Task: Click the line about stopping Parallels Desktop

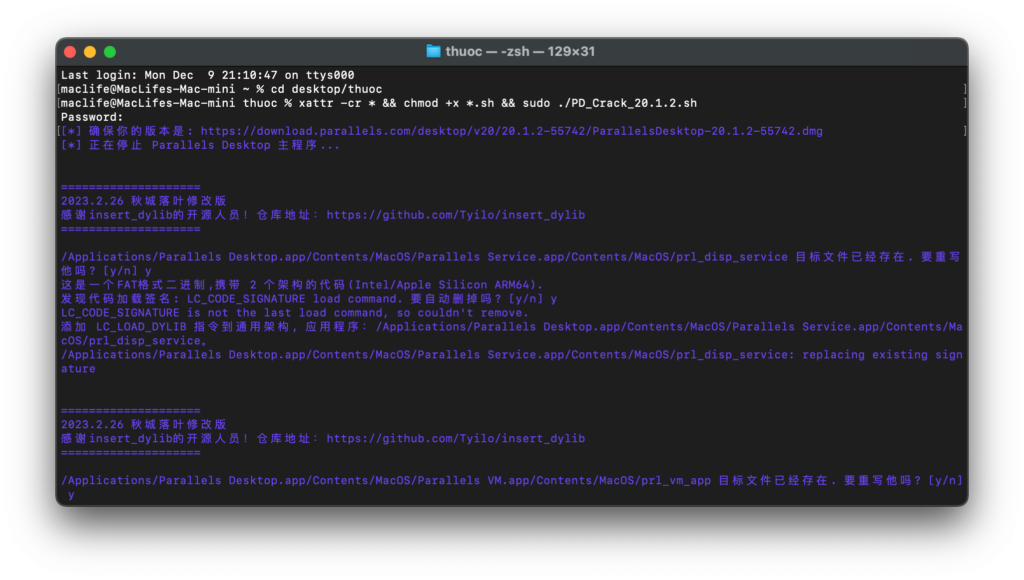Action: 200,145
